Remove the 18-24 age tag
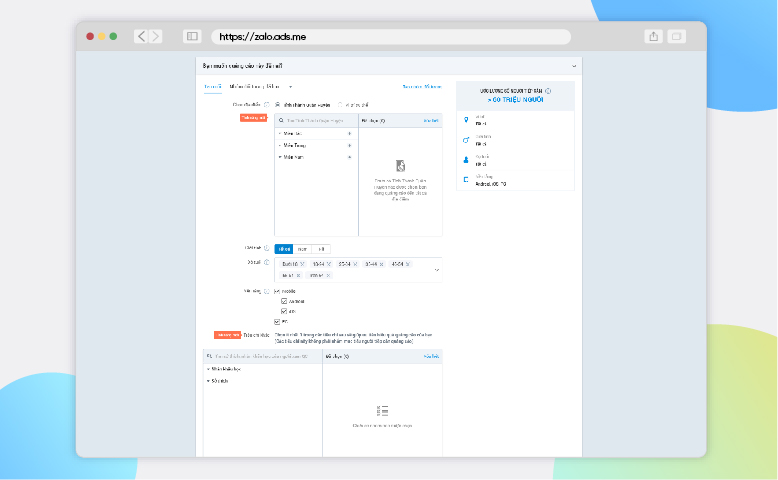778x480 pixels. tap(328, 264)
